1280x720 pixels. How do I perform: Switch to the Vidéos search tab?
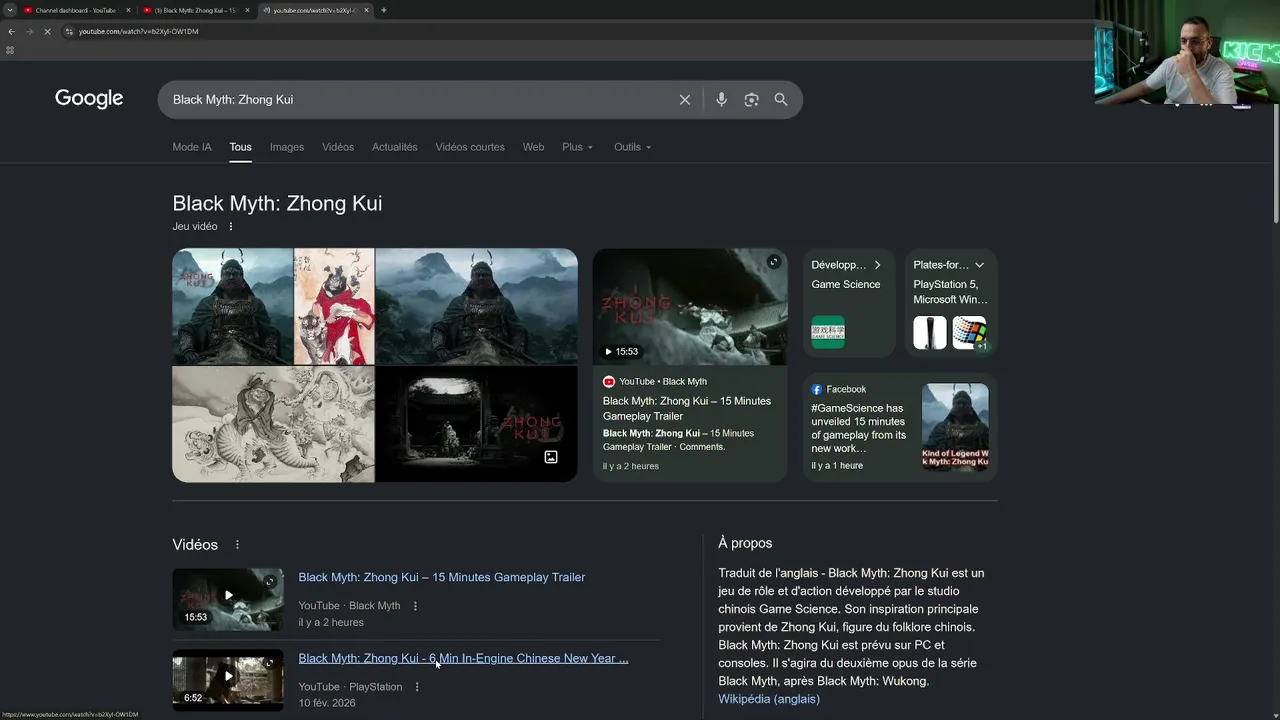338,147
